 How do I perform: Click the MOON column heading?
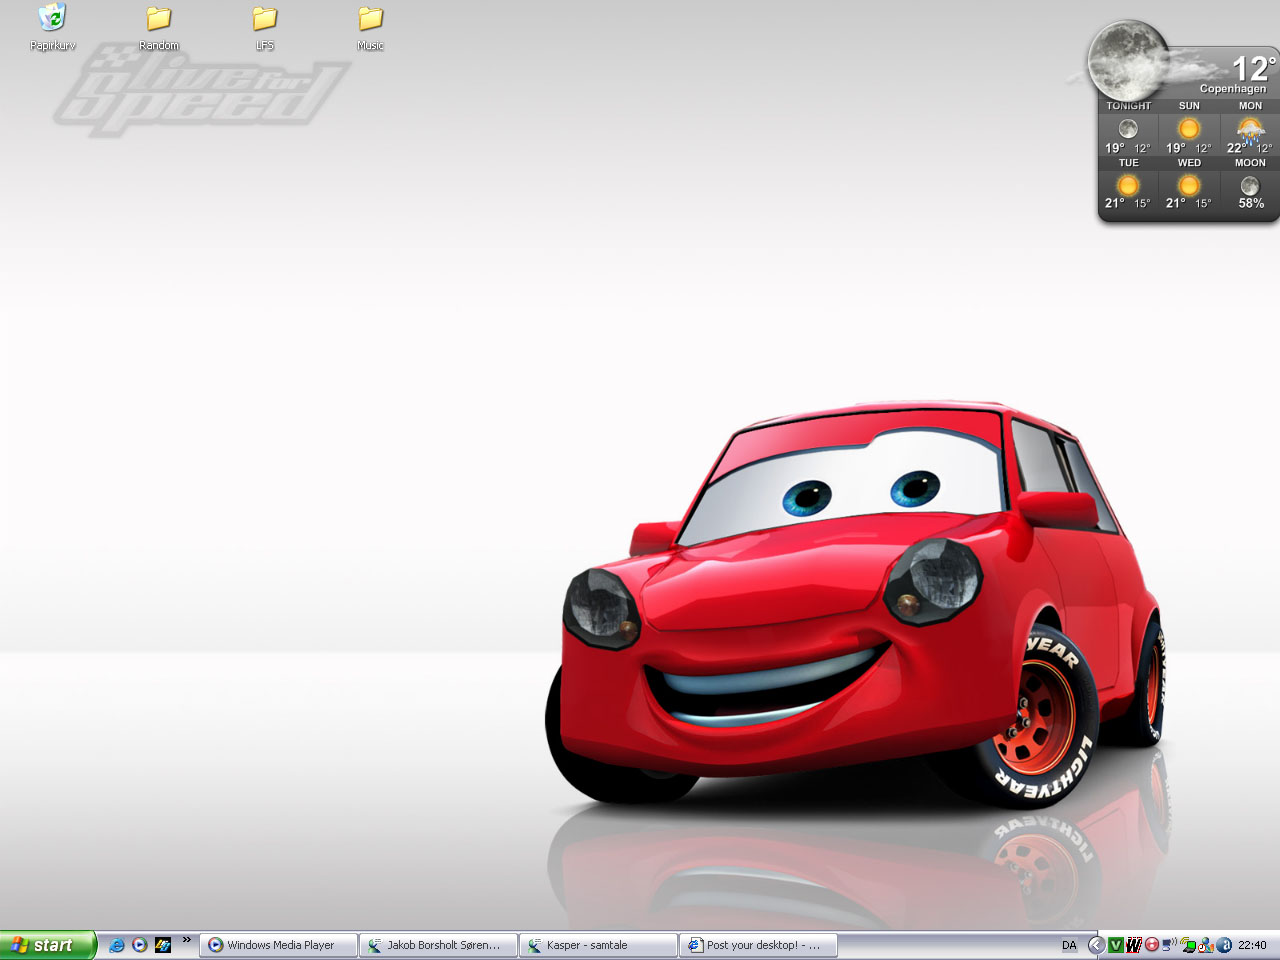pos(1250,163)
